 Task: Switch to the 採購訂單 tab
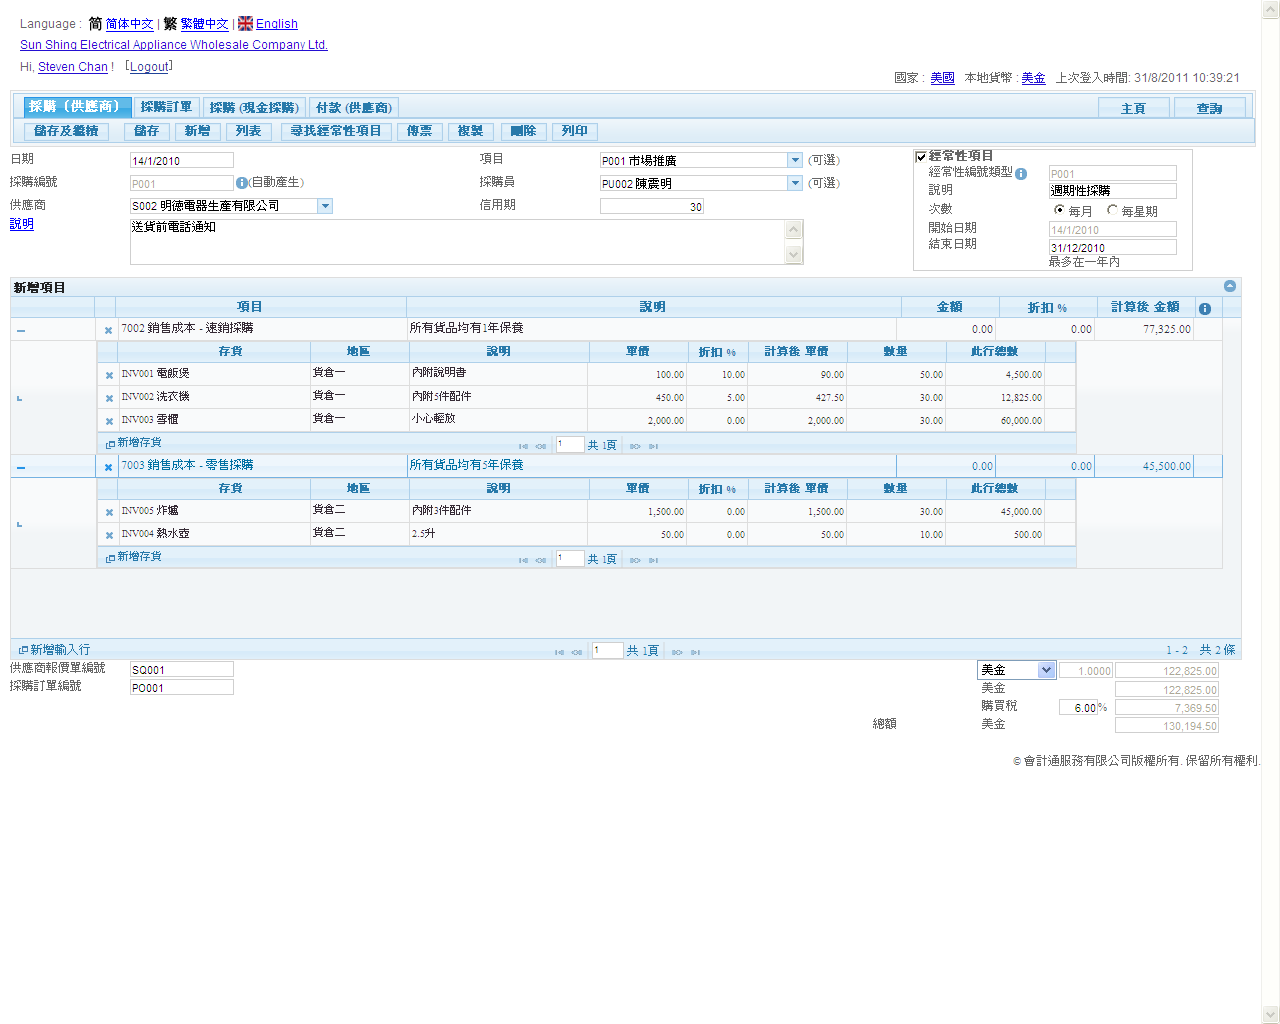(x=166, y=107)
